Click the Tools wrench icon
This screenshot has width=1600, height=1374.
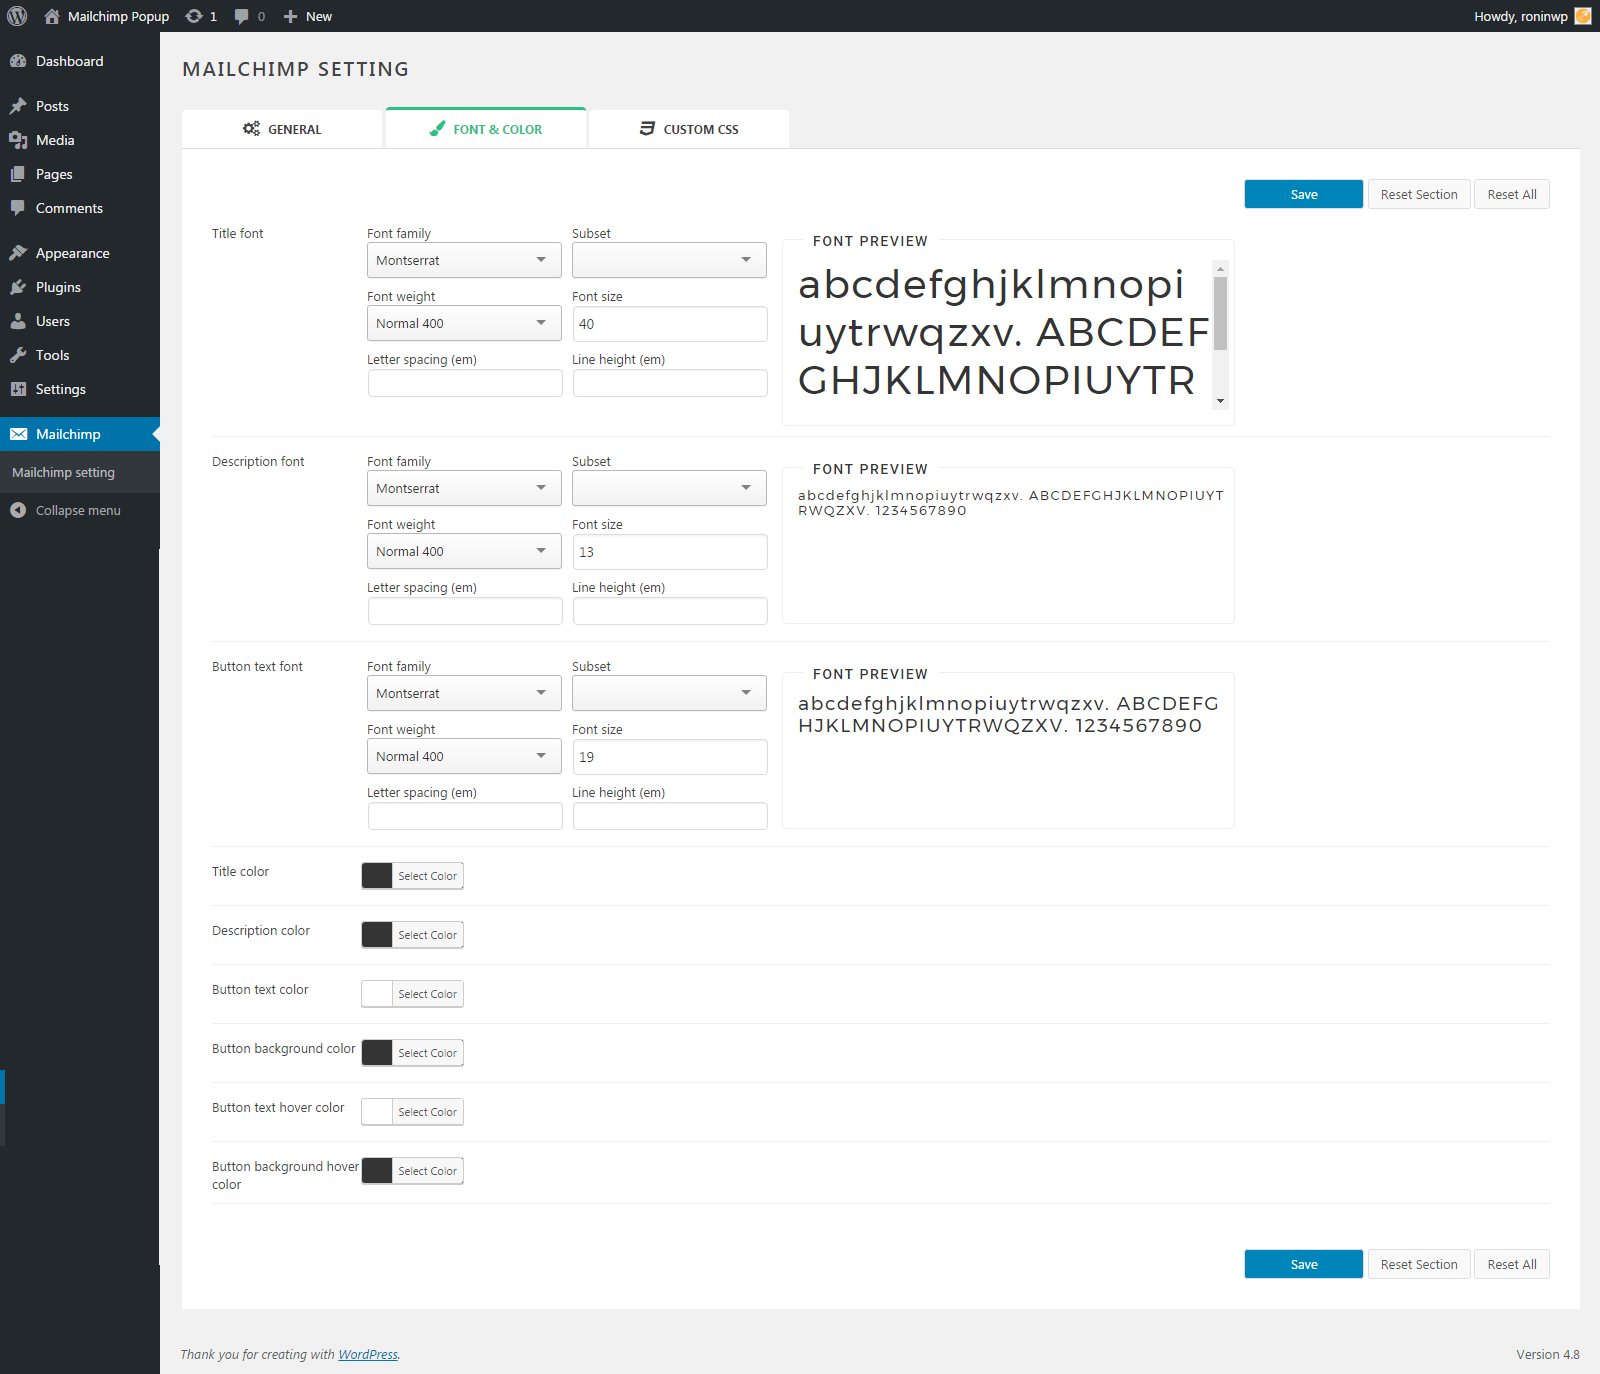(x=18, y=355)
